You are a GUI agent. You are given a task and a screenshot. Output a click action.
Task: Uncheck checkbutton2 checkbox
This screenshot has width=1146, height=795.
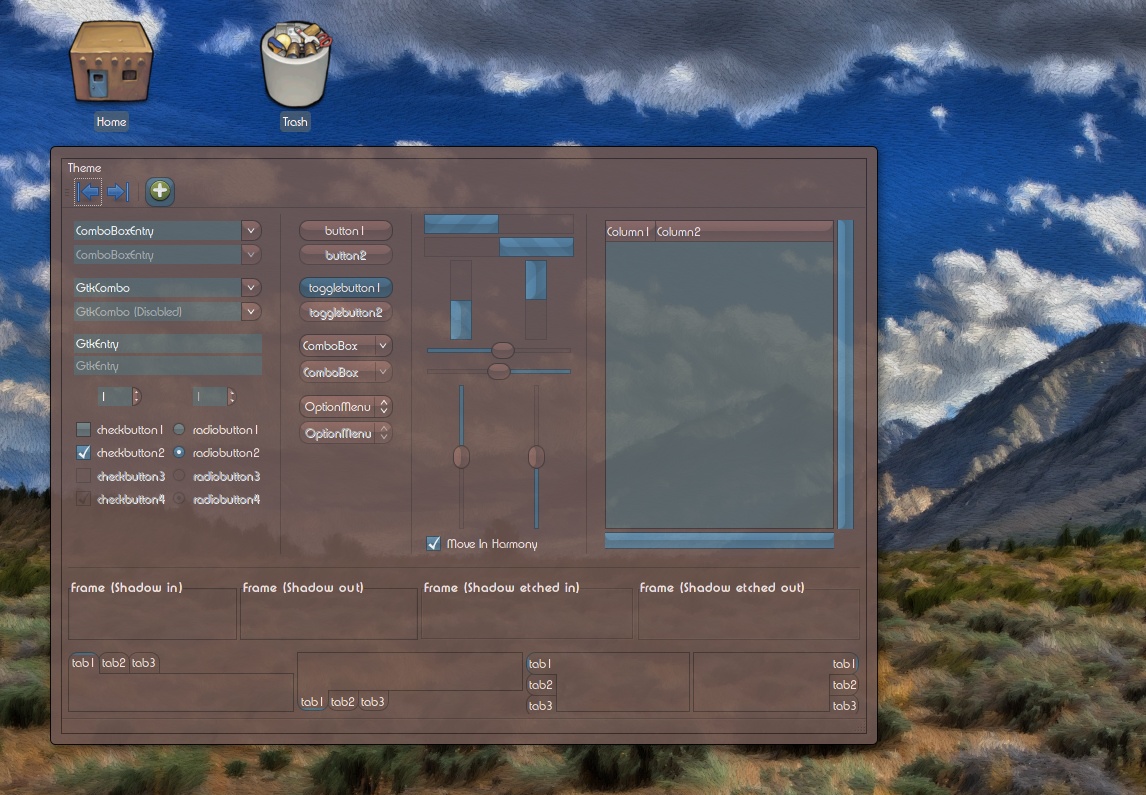click(83, 453)
